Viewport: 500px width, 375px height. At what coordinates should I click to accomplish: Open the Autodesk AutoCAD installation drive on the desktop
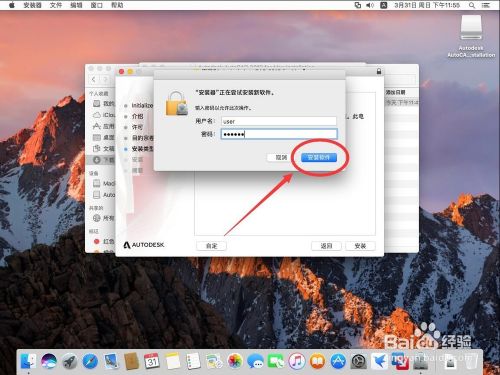[x=471, y=36]
